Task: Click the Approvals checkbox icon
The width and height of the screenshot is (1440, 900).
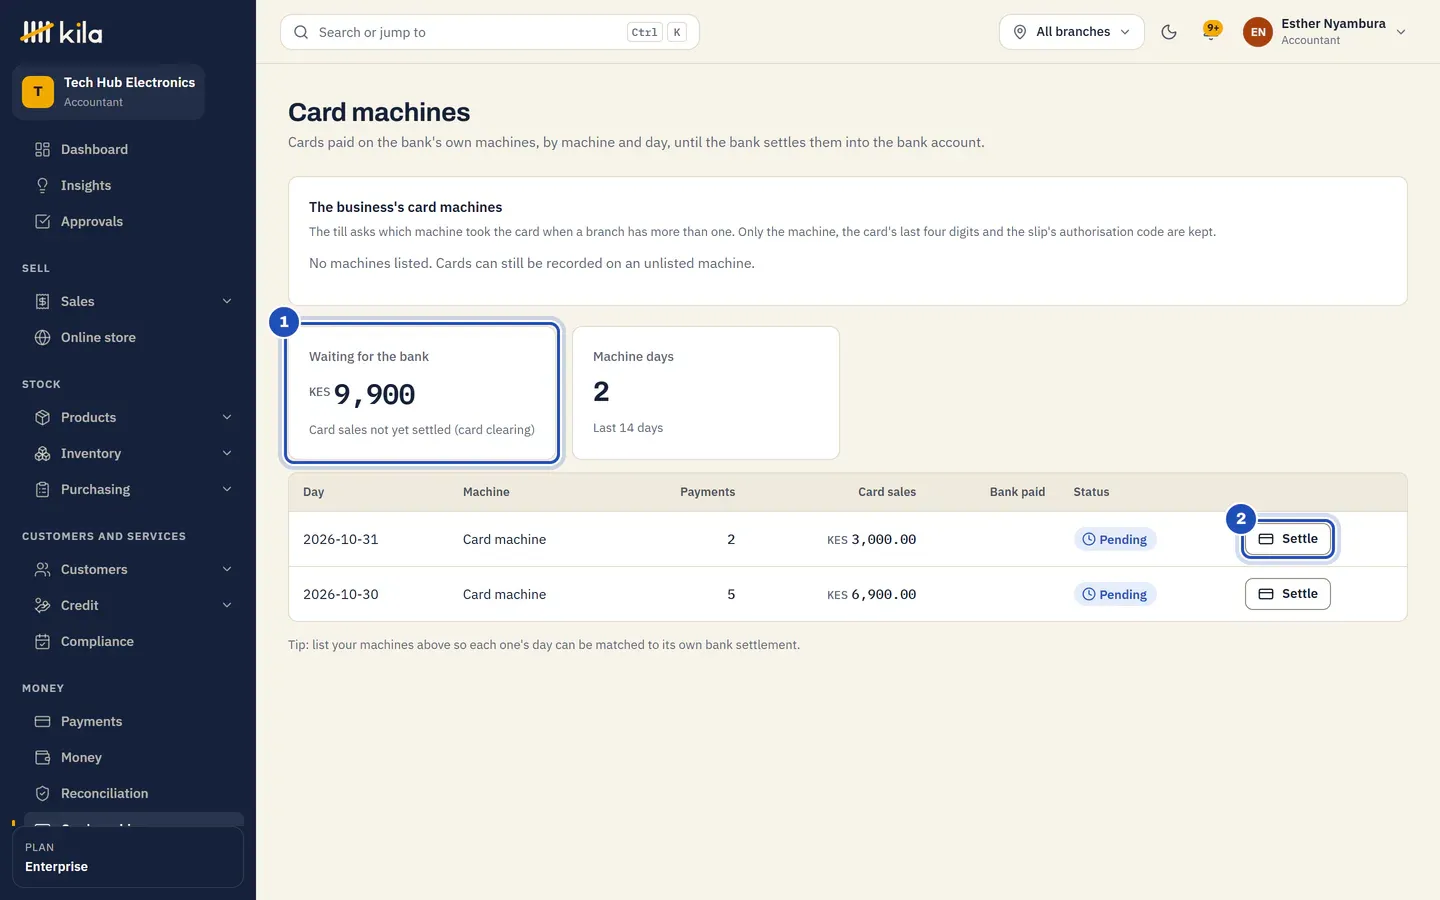Action: 42,221
